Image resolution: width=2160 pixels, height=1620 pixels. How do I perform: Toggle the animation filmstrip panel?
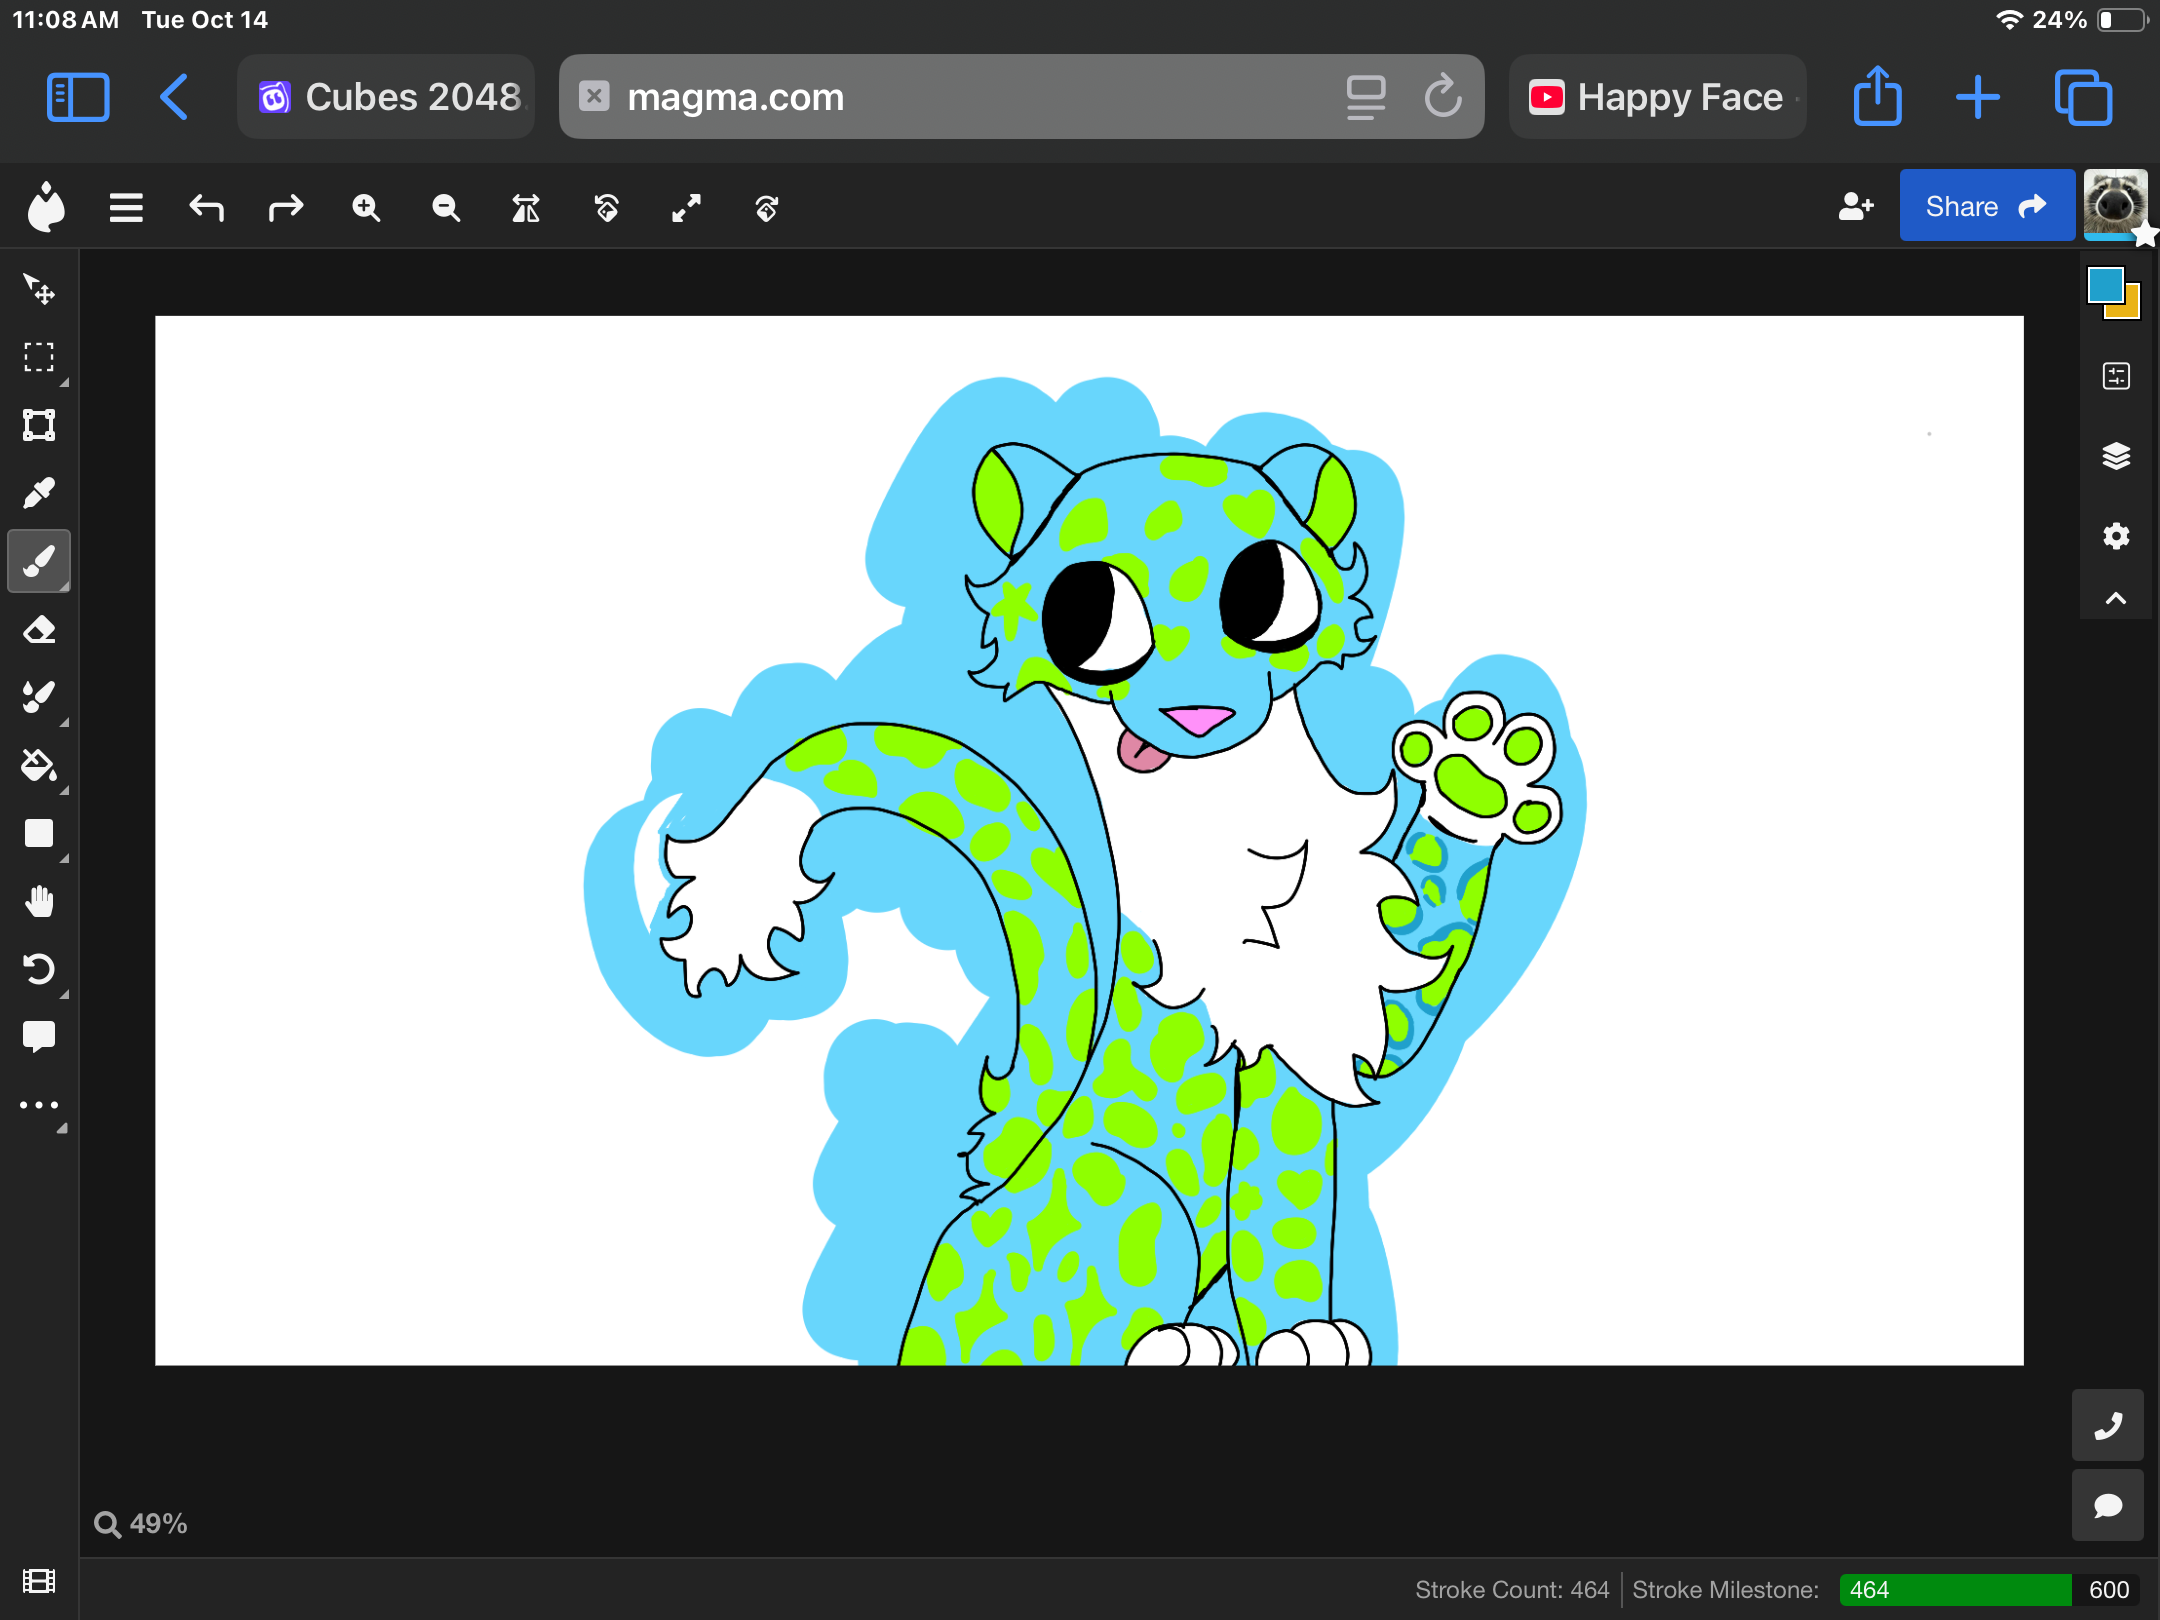39,1581
